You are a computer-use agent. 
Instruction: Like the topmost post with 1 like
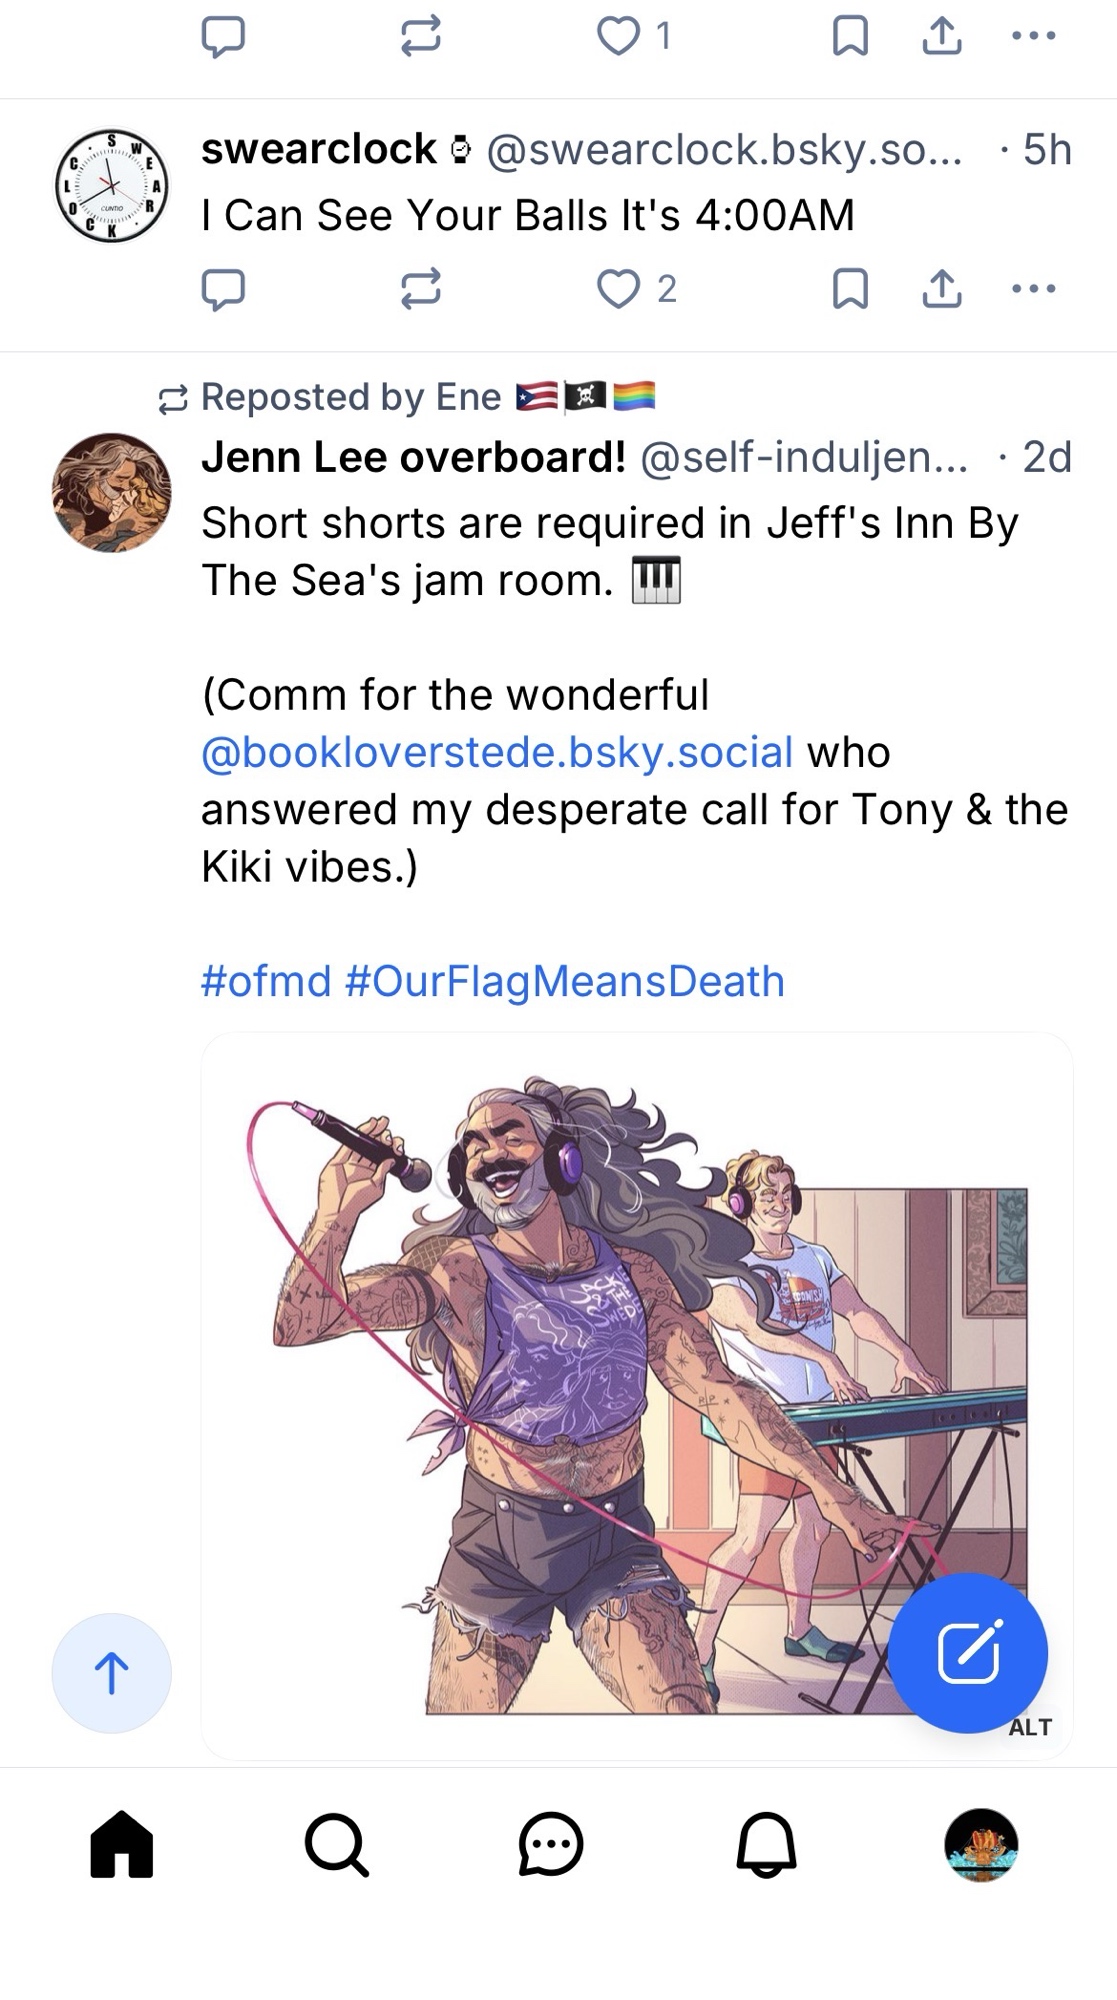point(619,37)
